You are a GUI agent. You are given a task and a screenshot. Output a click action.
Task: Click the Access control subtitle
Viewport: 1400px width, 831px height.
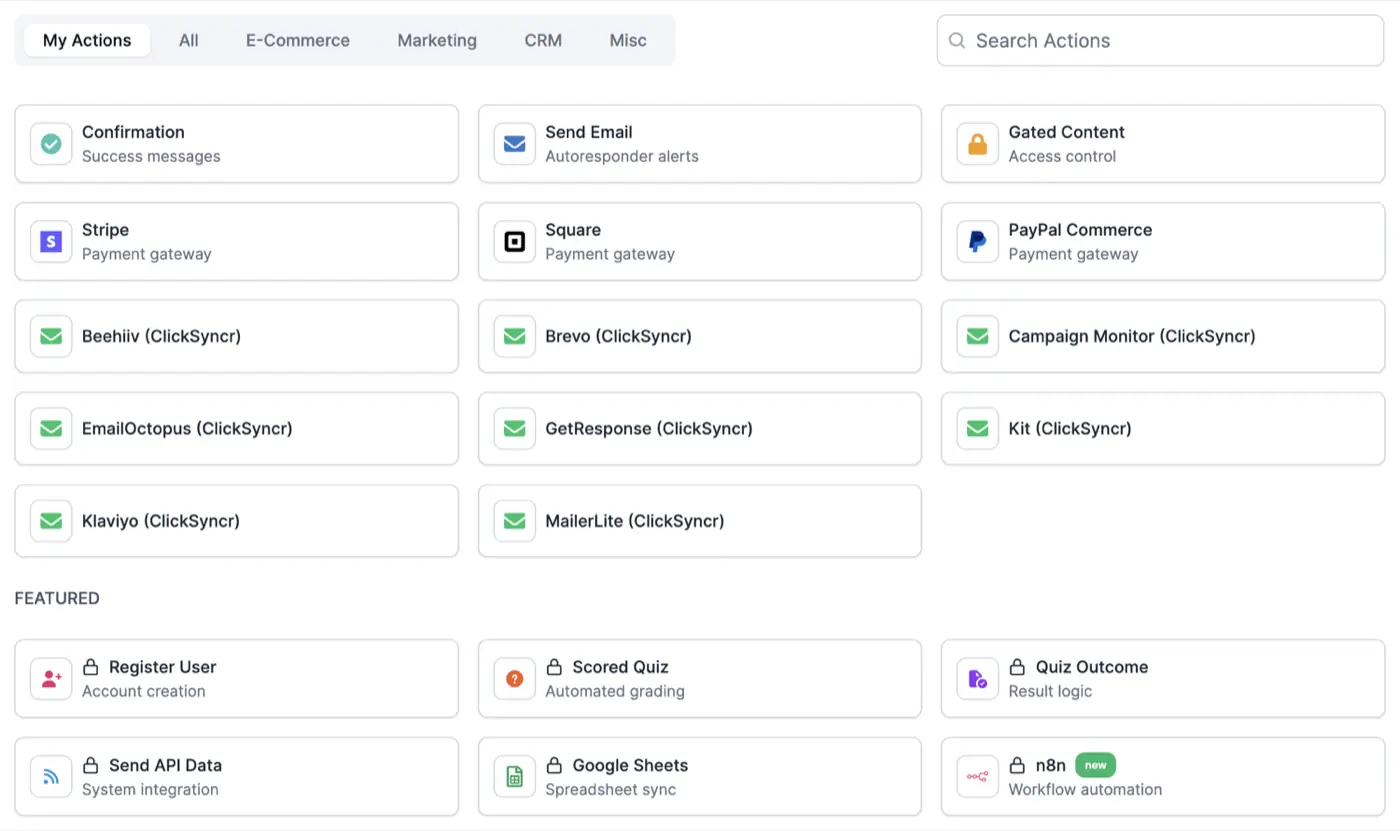point(1062,156)
